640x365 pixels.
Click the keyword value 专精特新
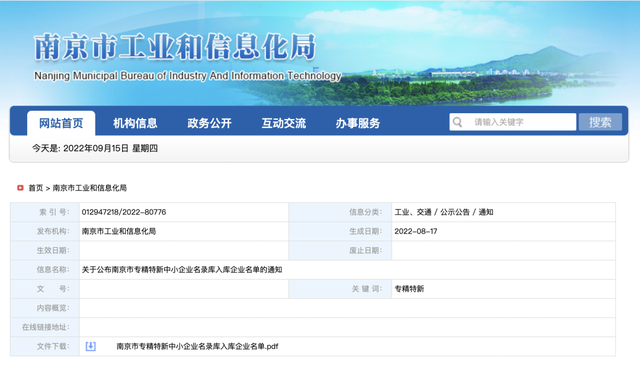(409, 289)
